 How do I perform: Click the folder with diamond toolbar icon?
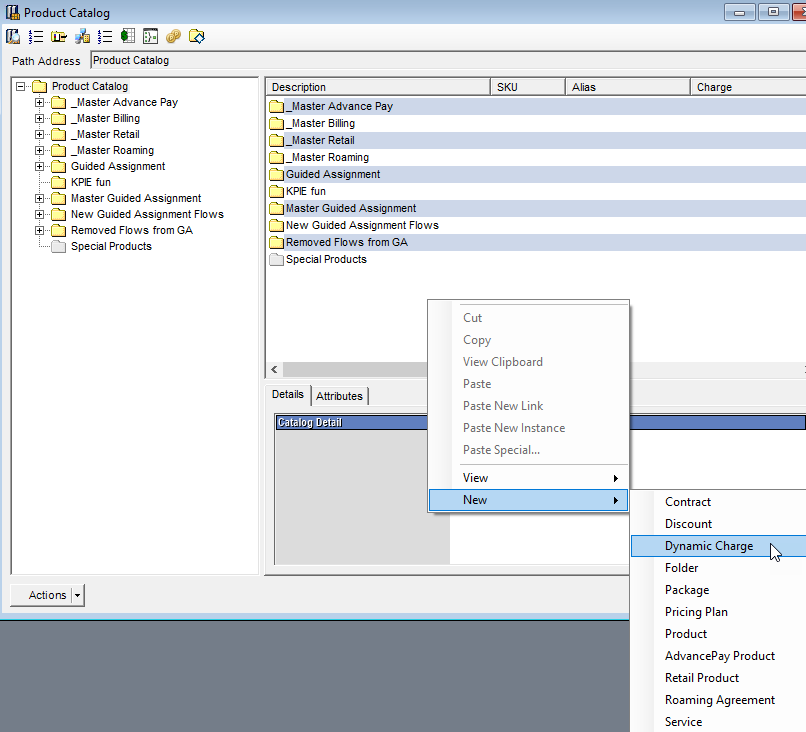(x=196, y=36)
